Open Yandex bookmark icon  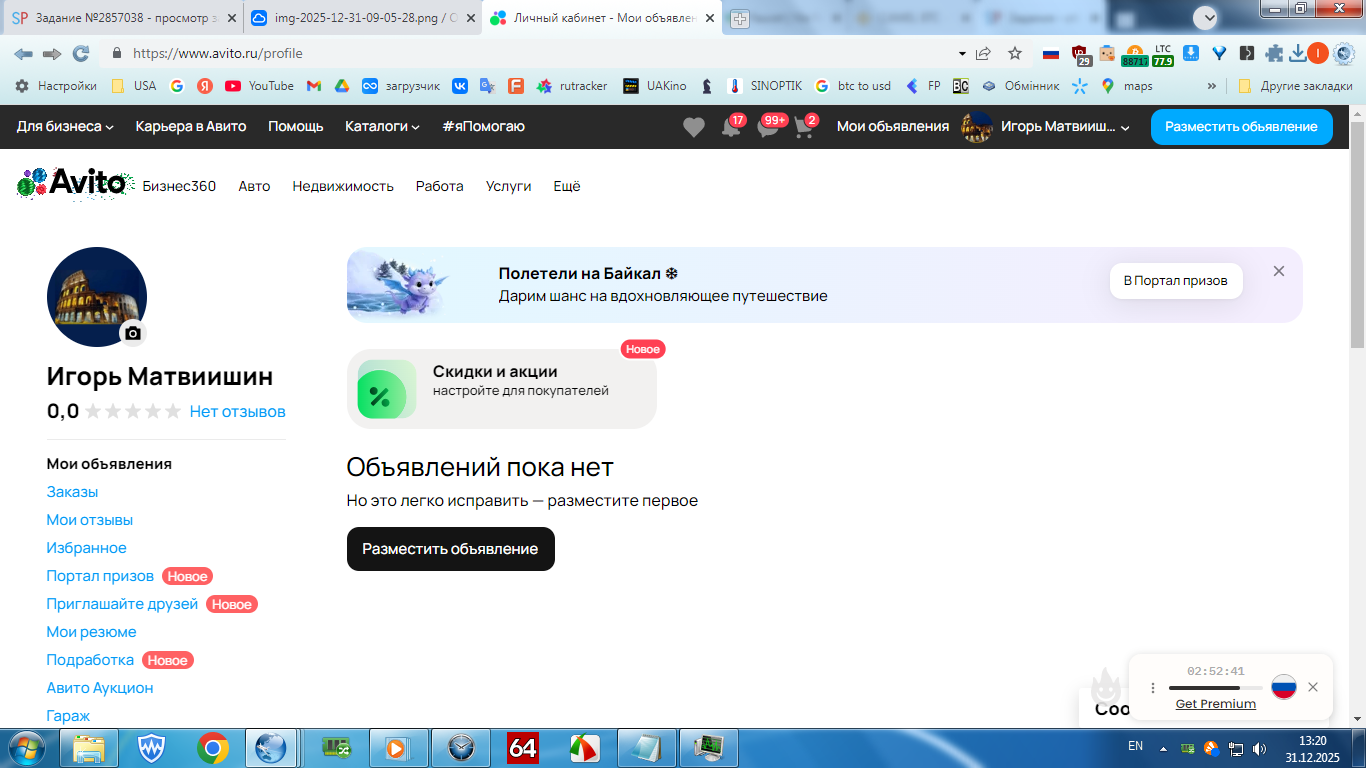204,86
